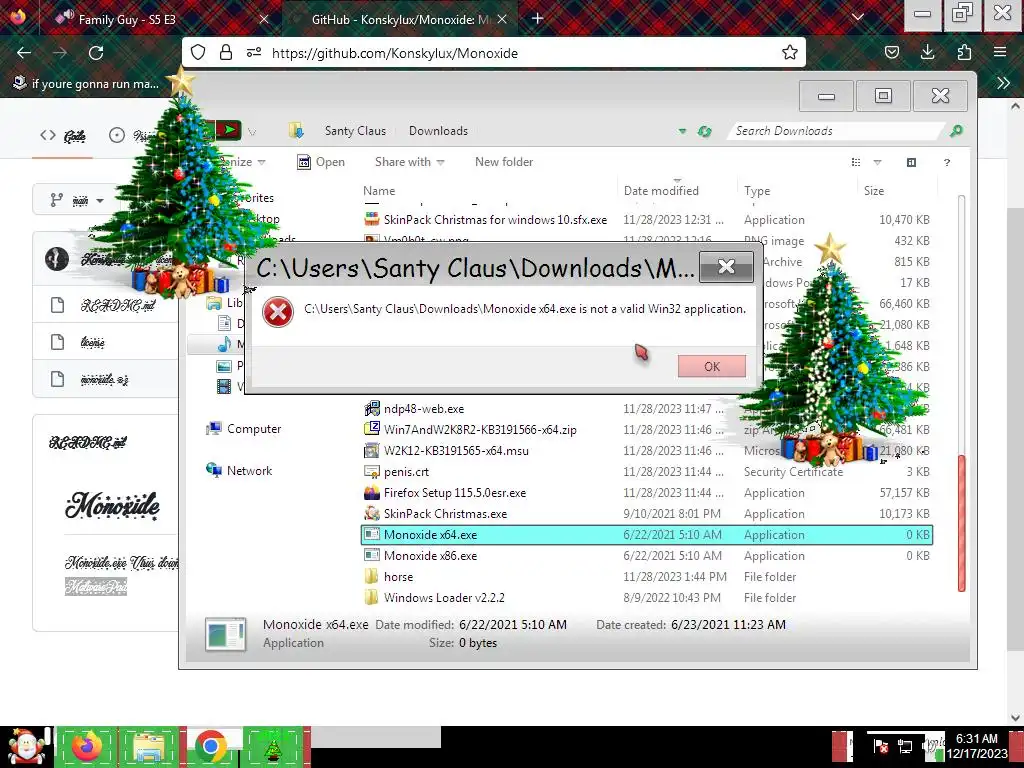Bookmark this page with the star icon
Image resolution: width=1024 pixels, height=768 pixels.
(x=790, y=53)
